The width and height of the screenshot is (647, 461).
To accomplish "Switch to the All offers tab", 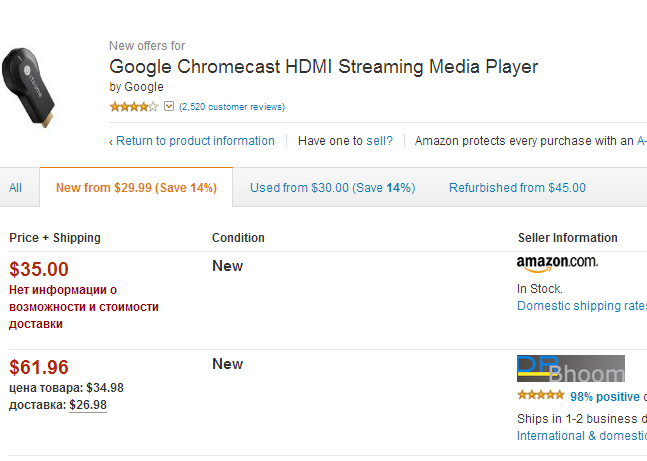I will 15,187.
